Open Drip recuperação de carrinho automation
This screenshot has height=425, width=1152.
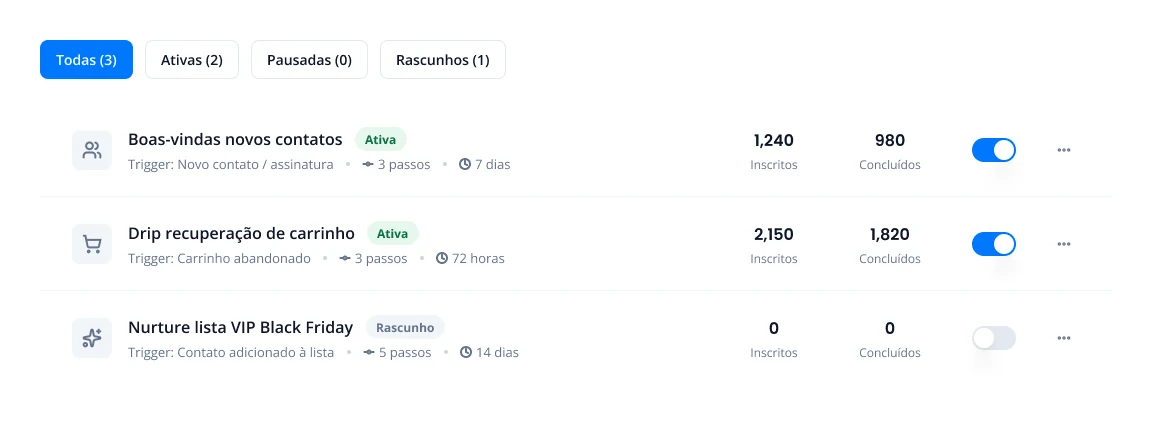(241, 234)
